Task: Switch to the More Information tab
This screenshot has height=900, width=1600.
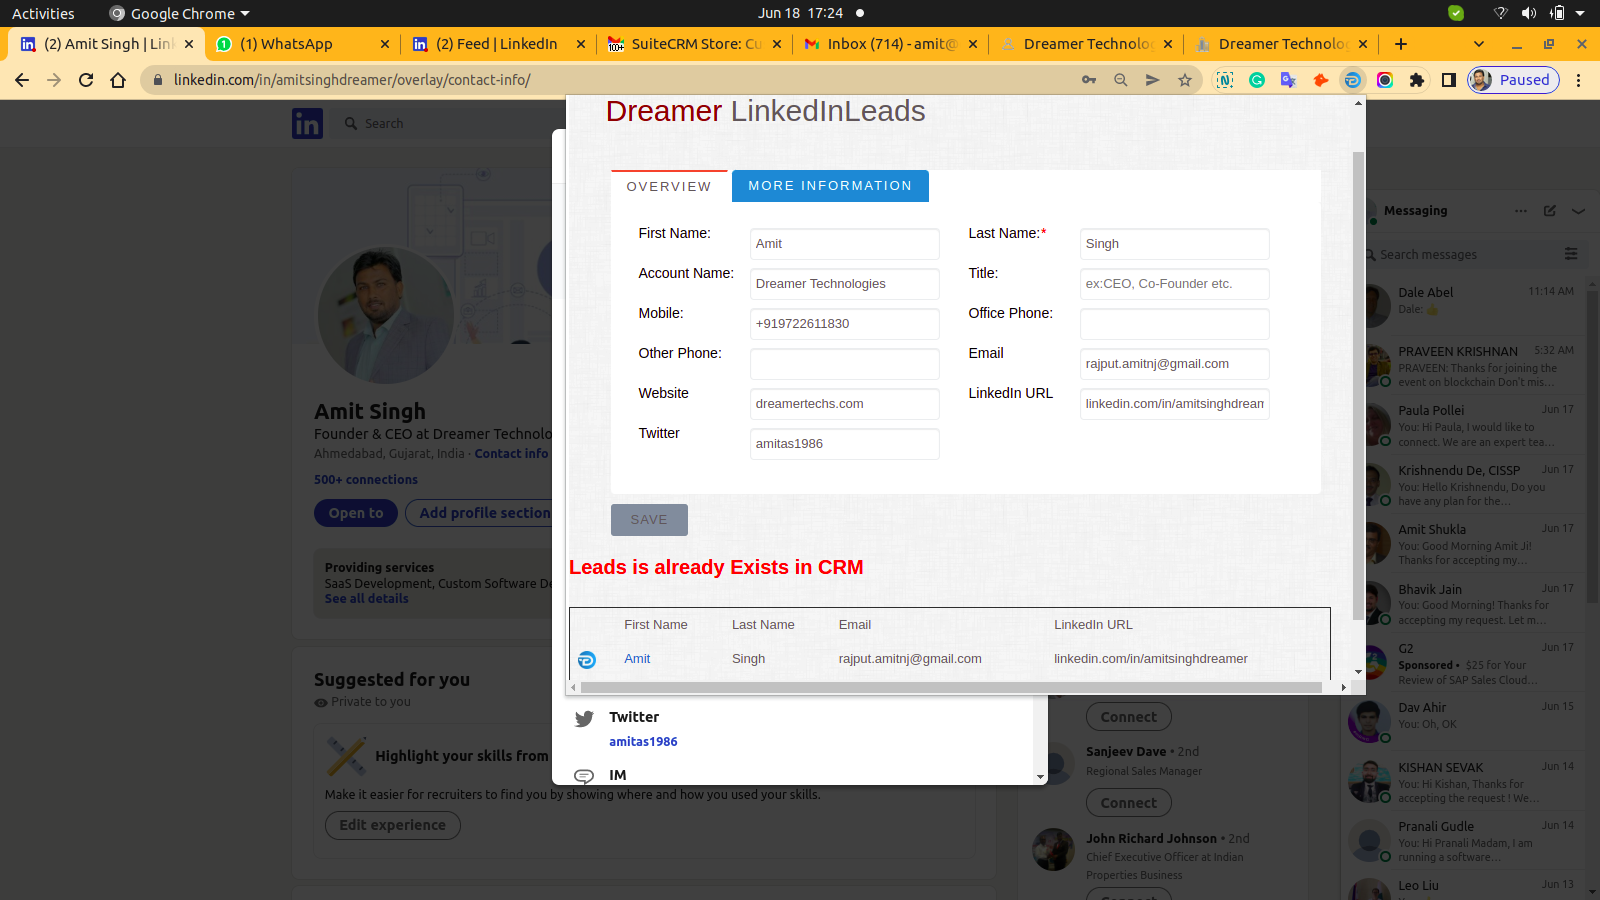Action: tap(830, 186)
